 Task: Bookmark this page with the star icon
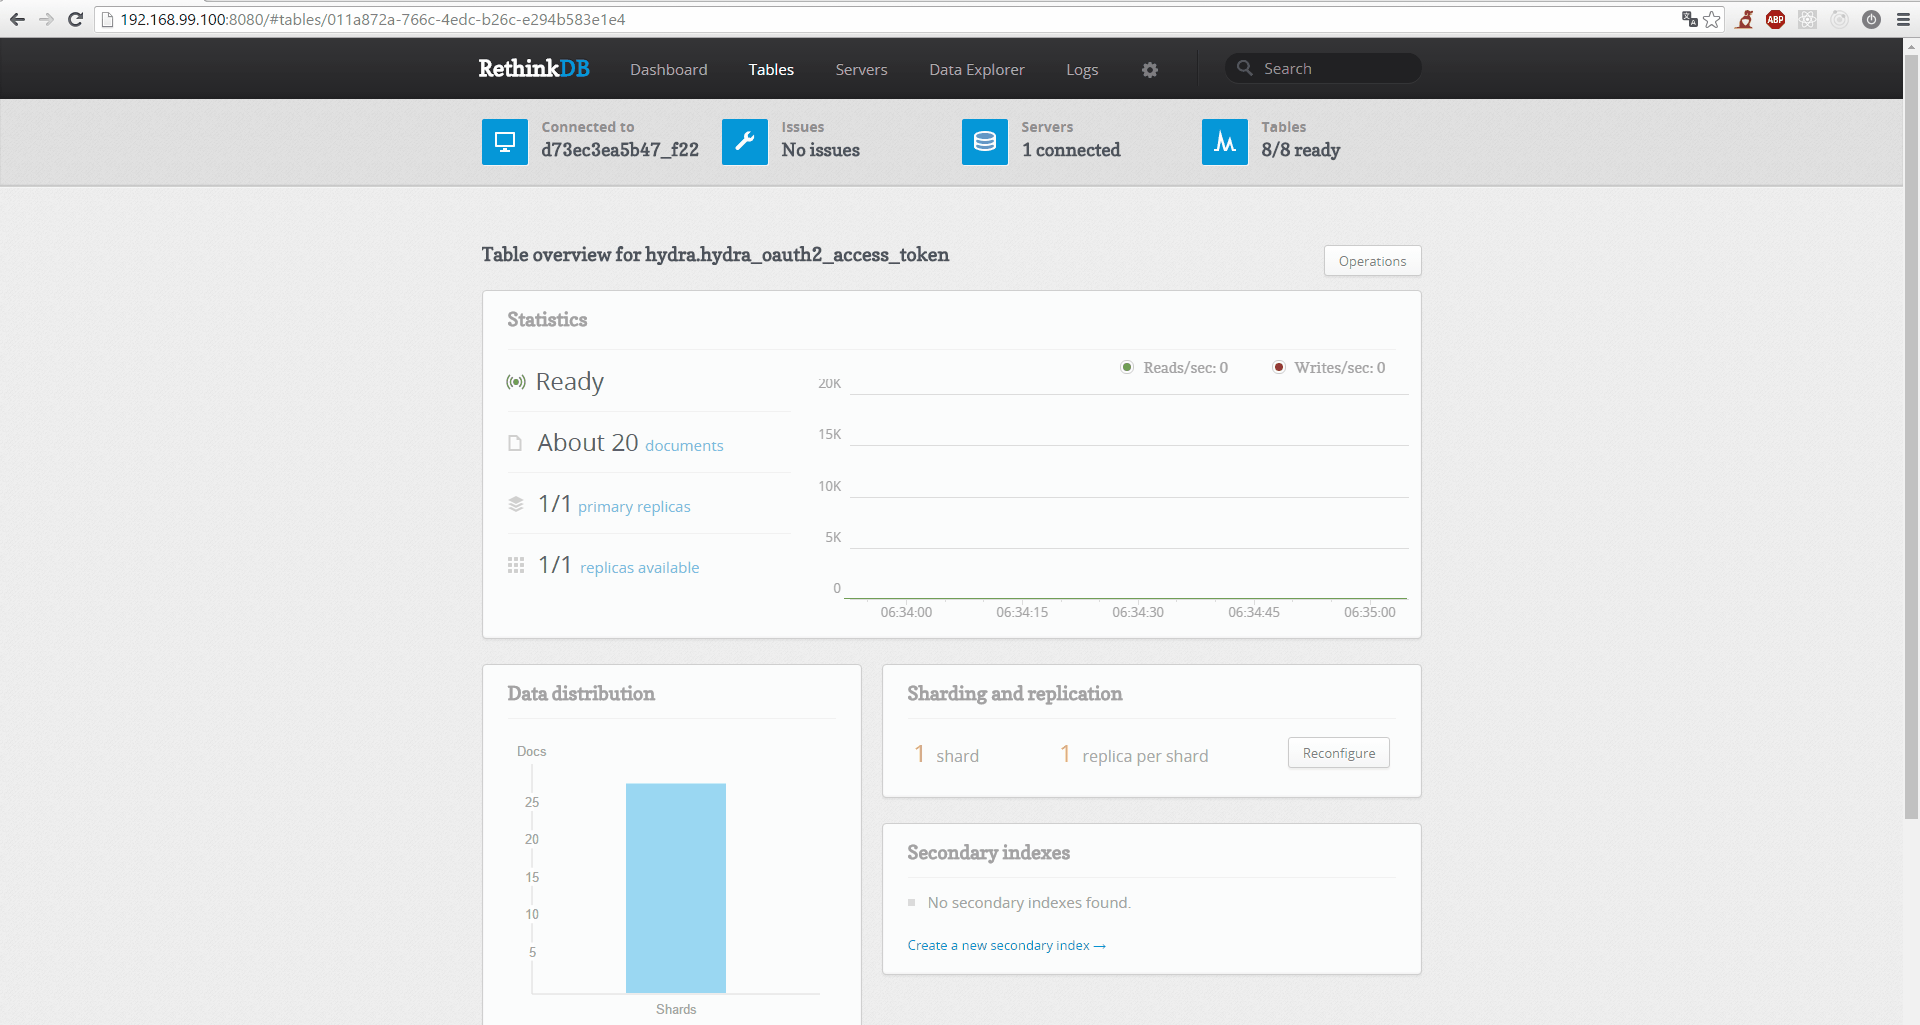pos(1712,19)
